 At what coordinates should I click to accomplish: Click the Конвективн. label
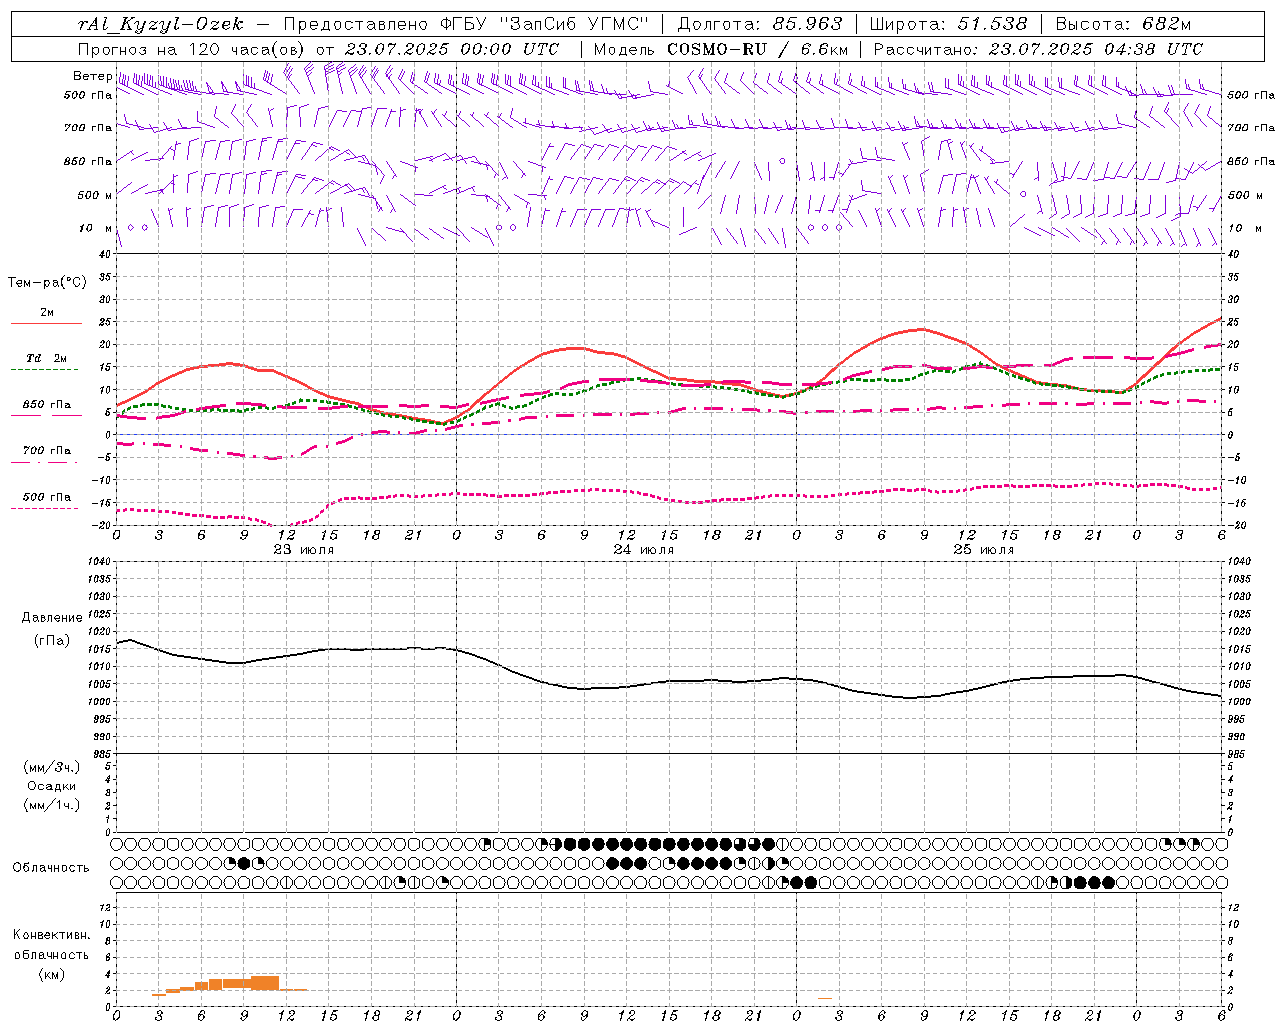tap(51, 935)
